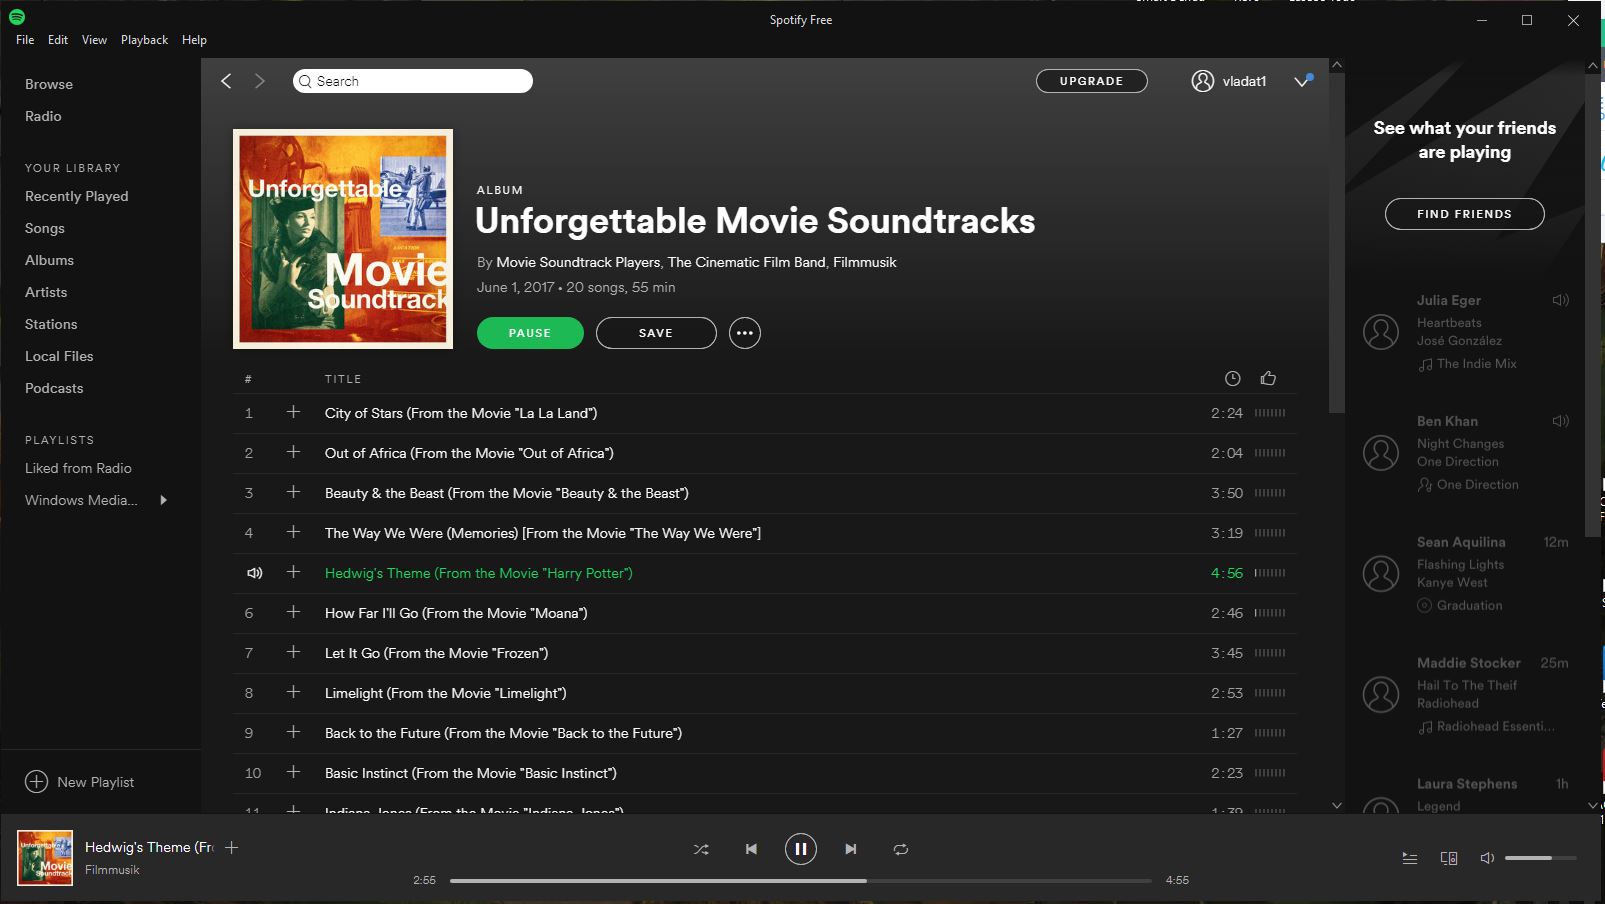Image resolution: width=1605 pixels, height=904 pixels.
Task: Adjust the volume slider
Action: pyautogui.click(x=1540, y=858)
